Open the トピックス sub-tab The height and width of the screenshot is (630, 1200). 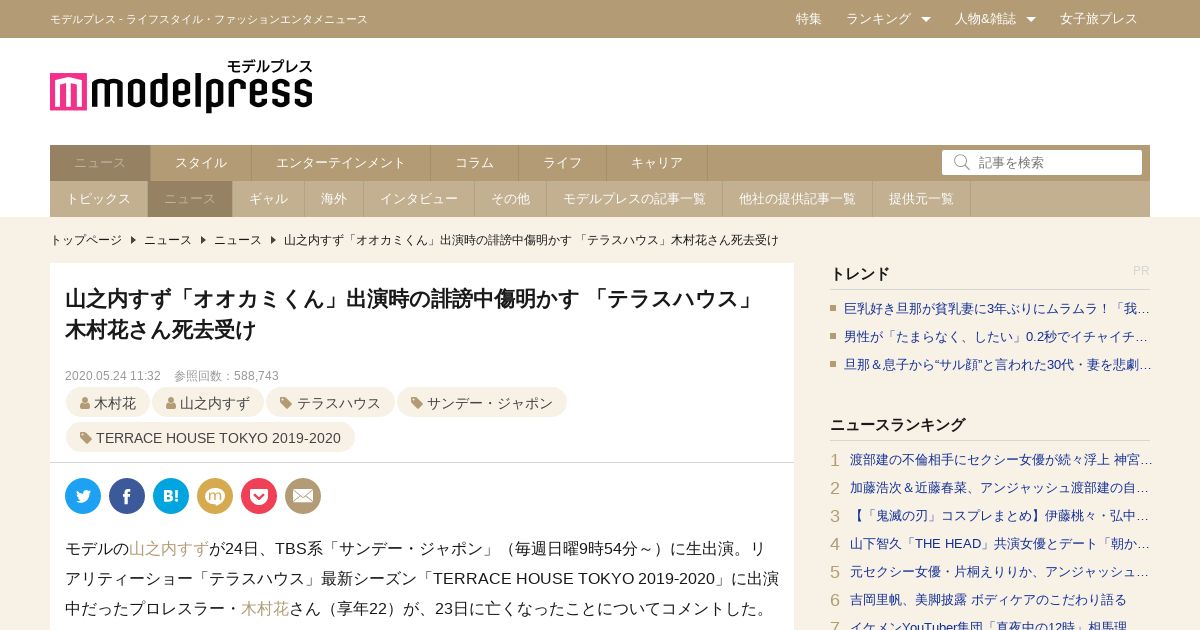tap(99, 199)
